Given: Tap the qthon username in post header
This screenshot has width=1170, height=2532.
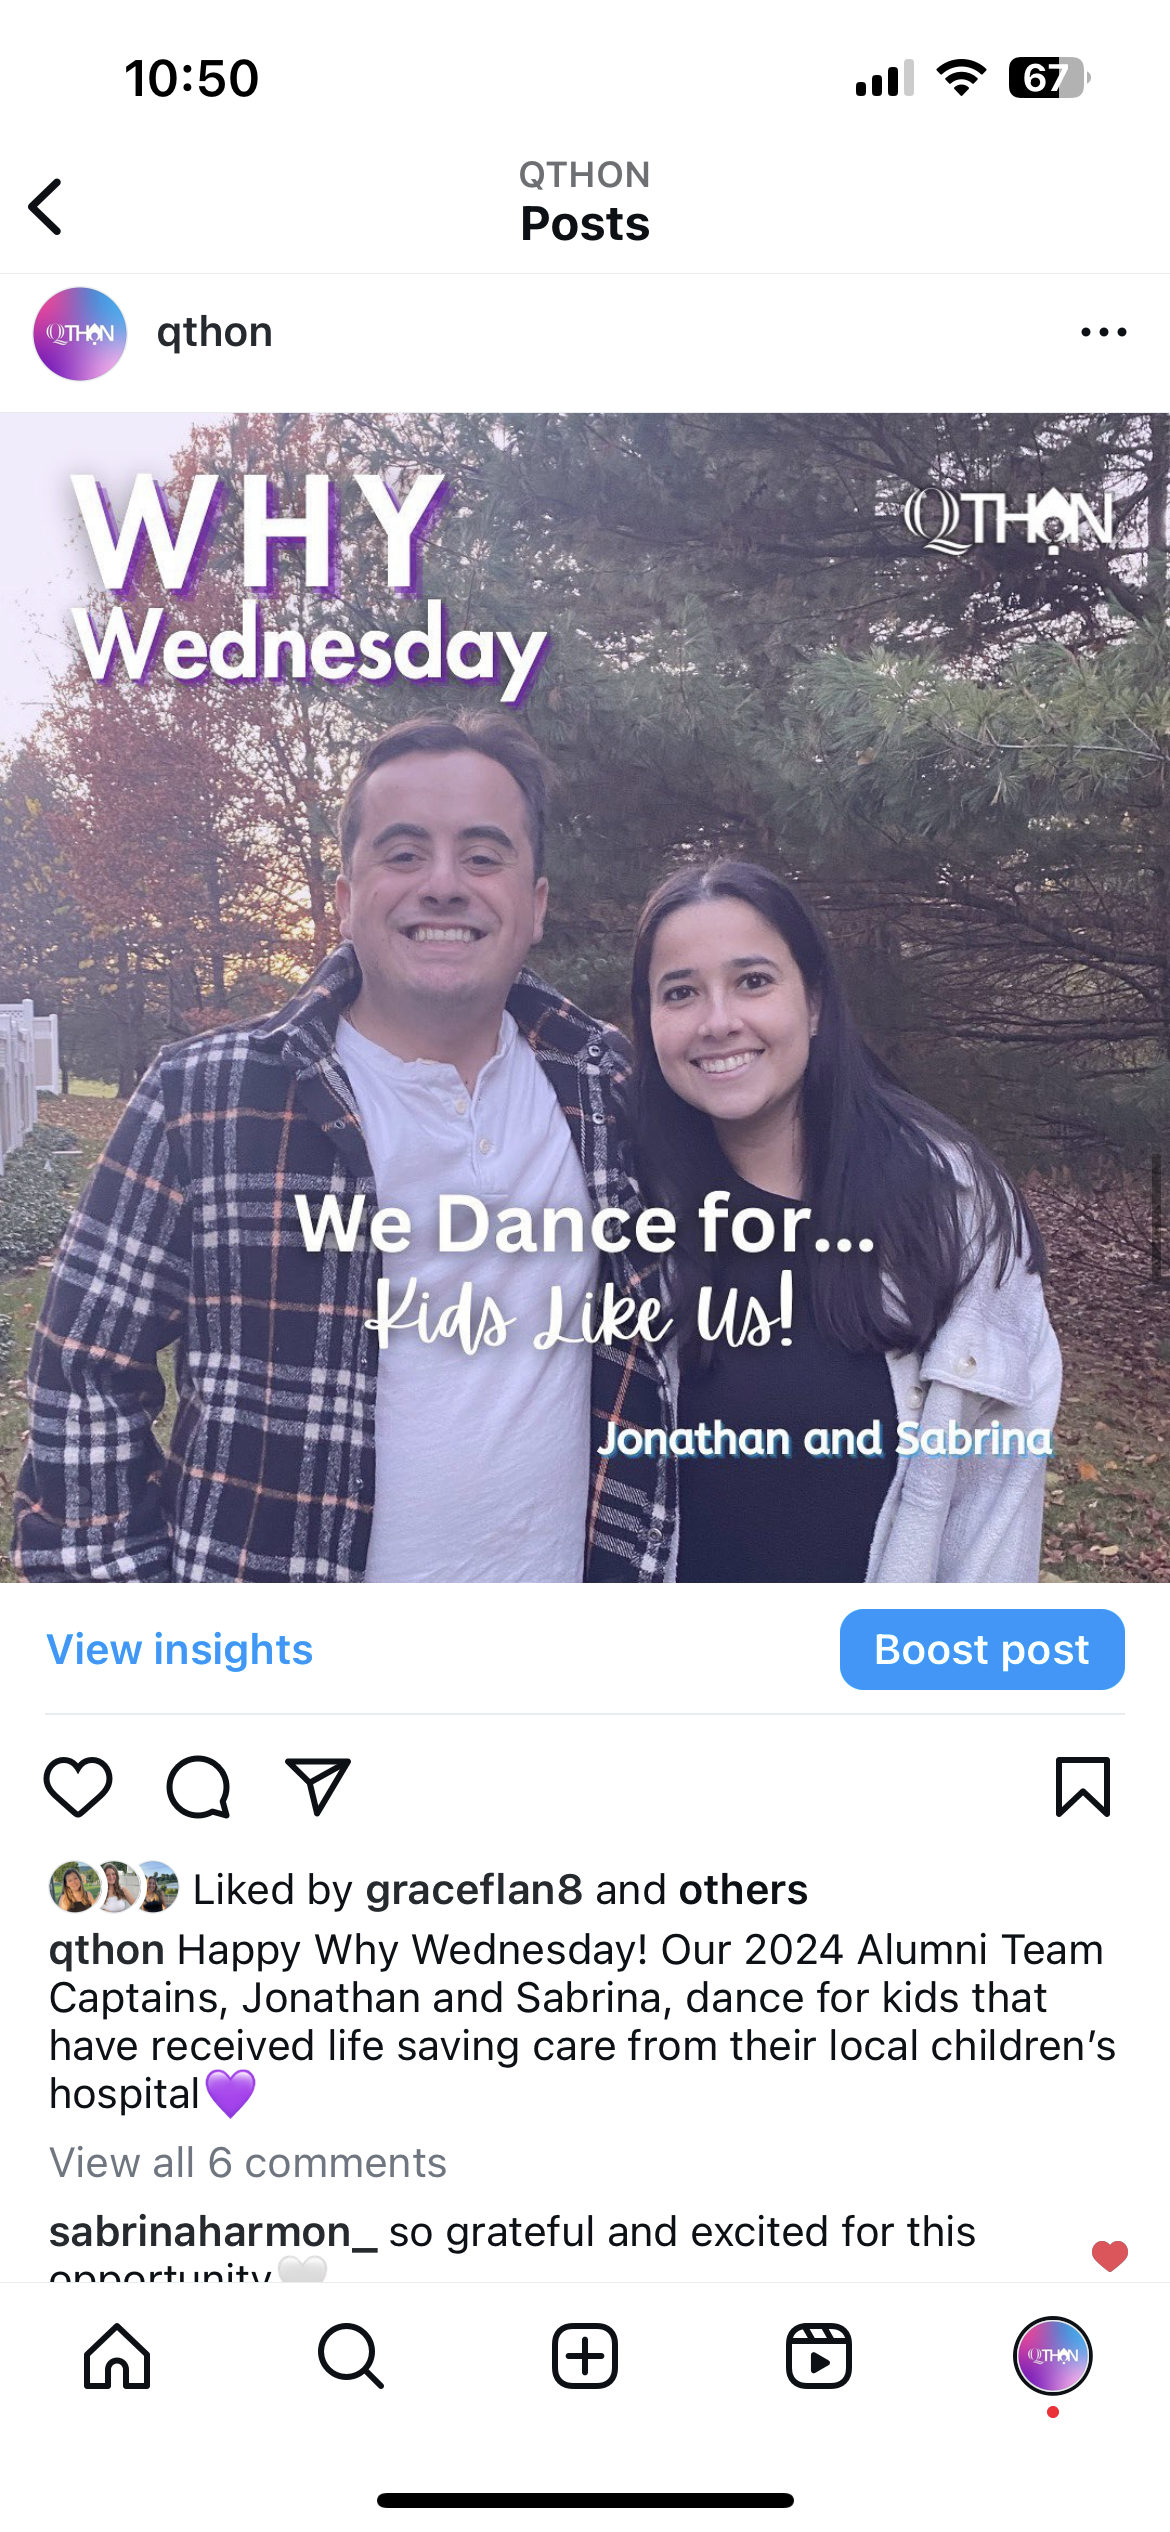Looking at the screenshot, I should (x=214, y=332).
